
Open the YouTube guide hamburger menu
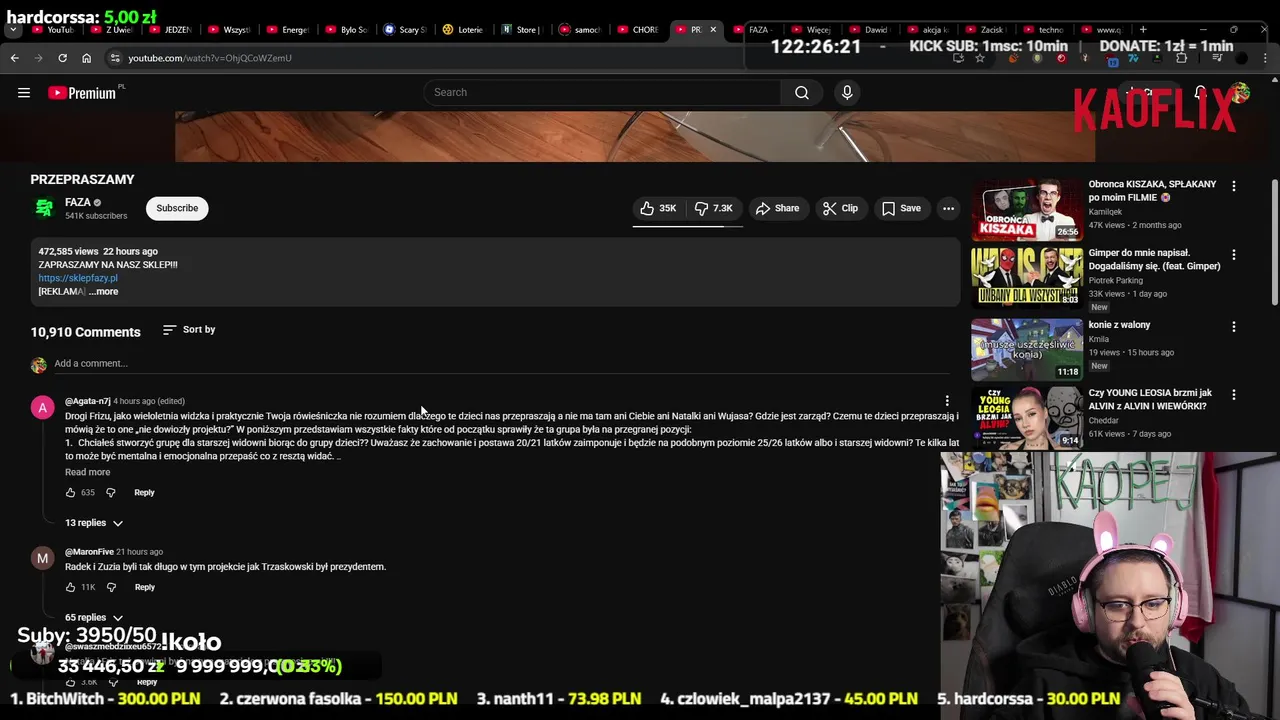[24, 93]
